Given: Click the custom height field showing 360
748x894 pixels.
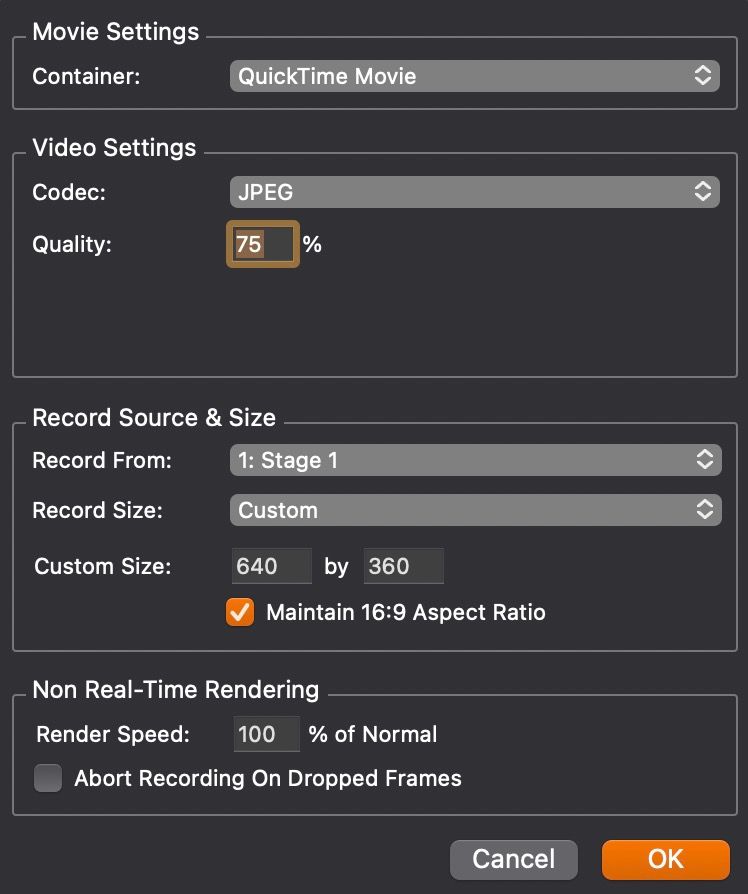Looking at the screenshot, I should (404, 566).
